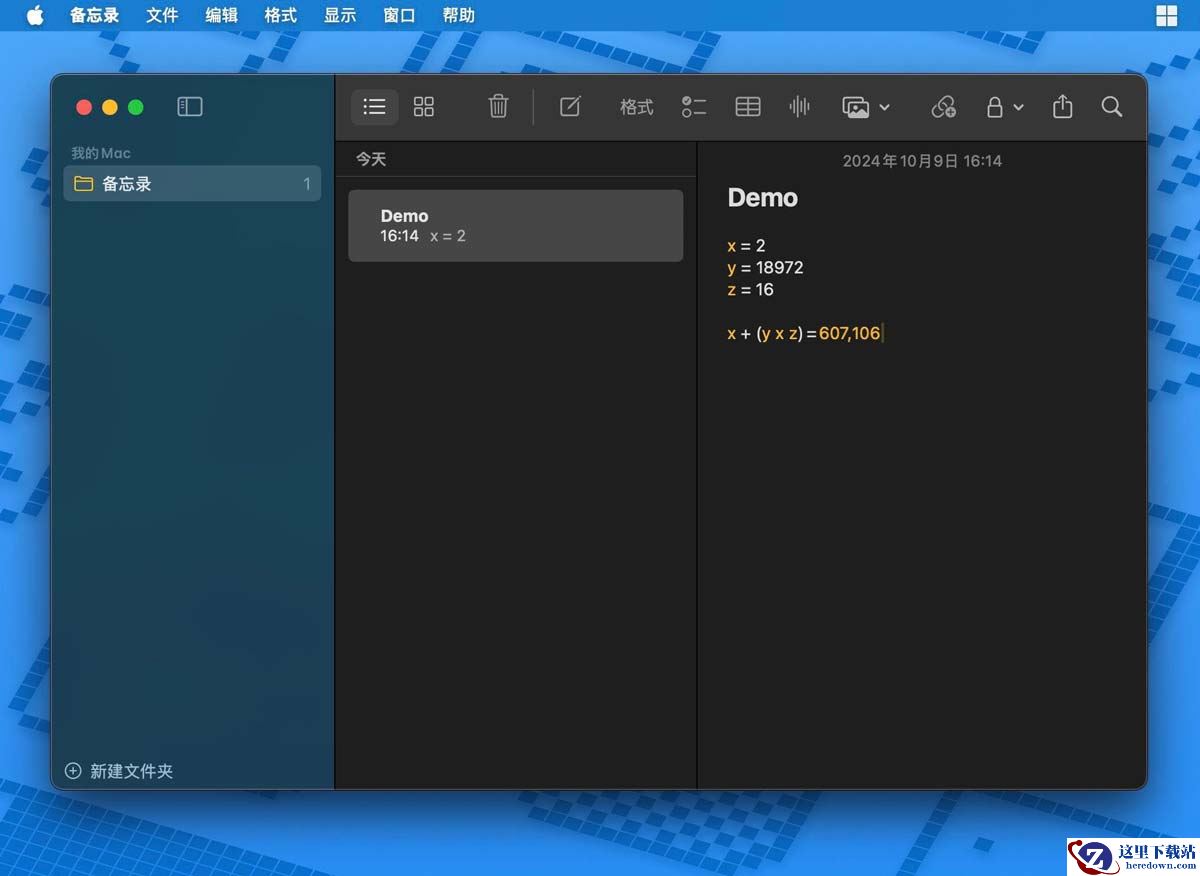1200x876 pixels.
Task: Open search in Notes toolbar
Action: (x=1111, y=107)
